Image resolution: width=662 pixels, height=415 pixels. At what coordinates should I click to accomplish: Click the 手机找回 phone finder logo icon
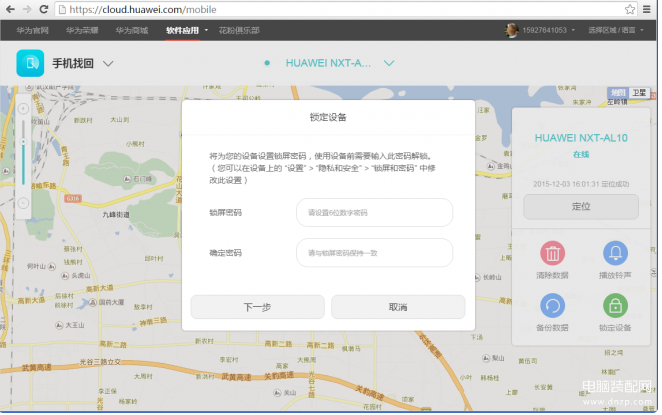(31, 64)
